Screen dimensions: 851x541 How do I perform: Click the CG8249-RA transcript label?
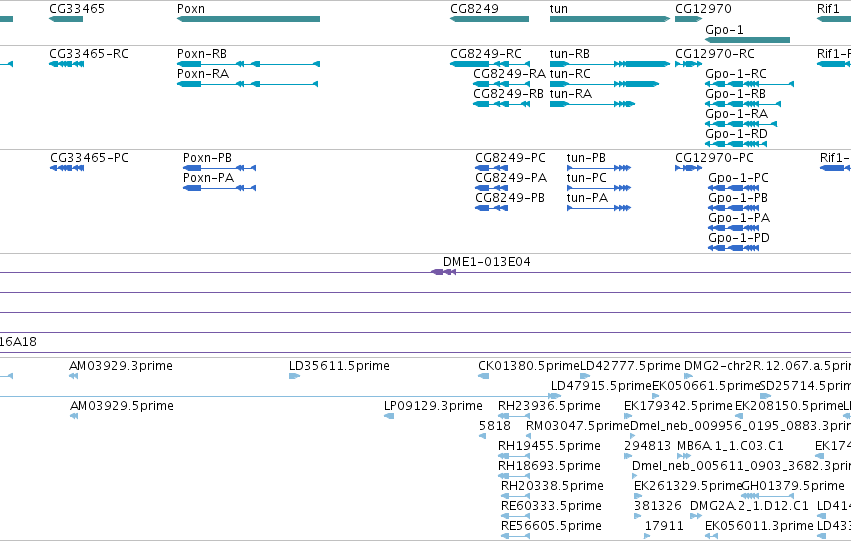tap(510, 74)
